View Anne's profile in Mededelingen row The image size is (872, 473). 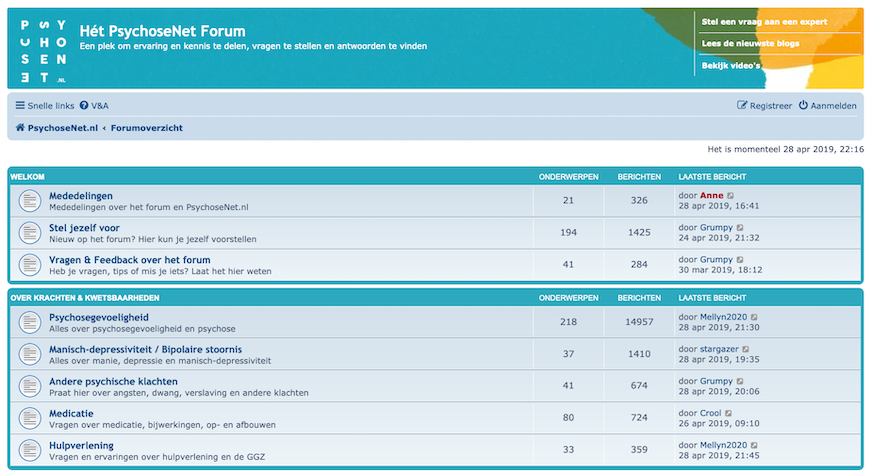[x=711, y=196]
